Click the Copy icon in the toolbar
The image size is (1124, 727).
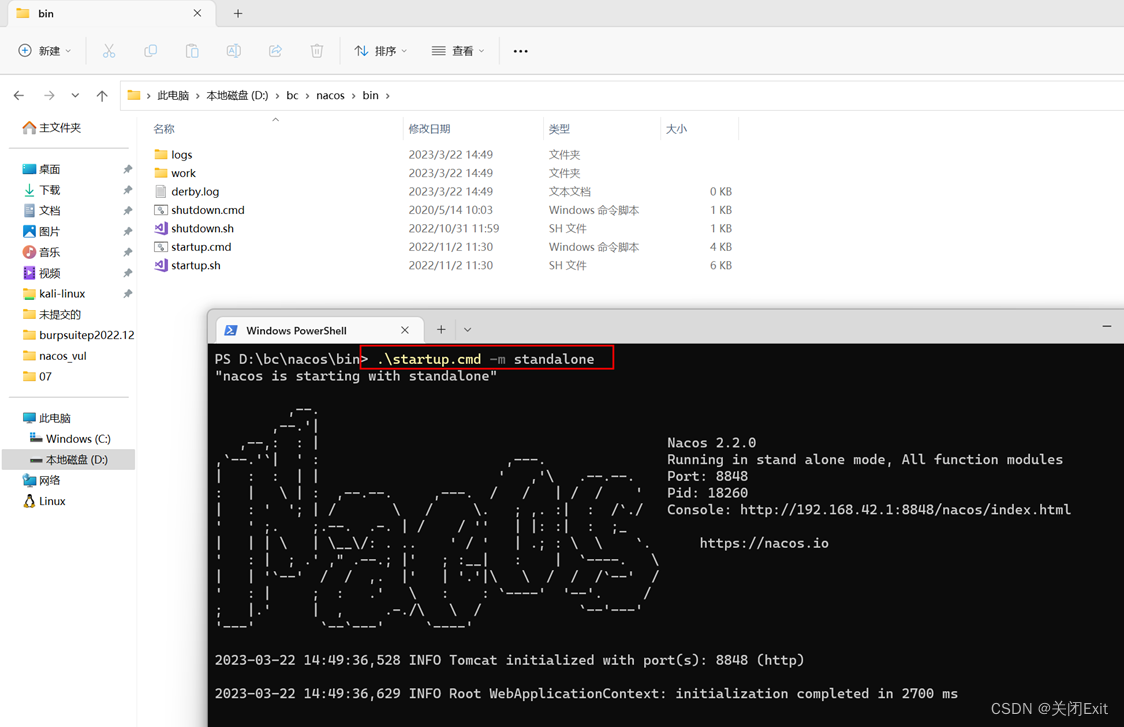[x=152, y=51]
